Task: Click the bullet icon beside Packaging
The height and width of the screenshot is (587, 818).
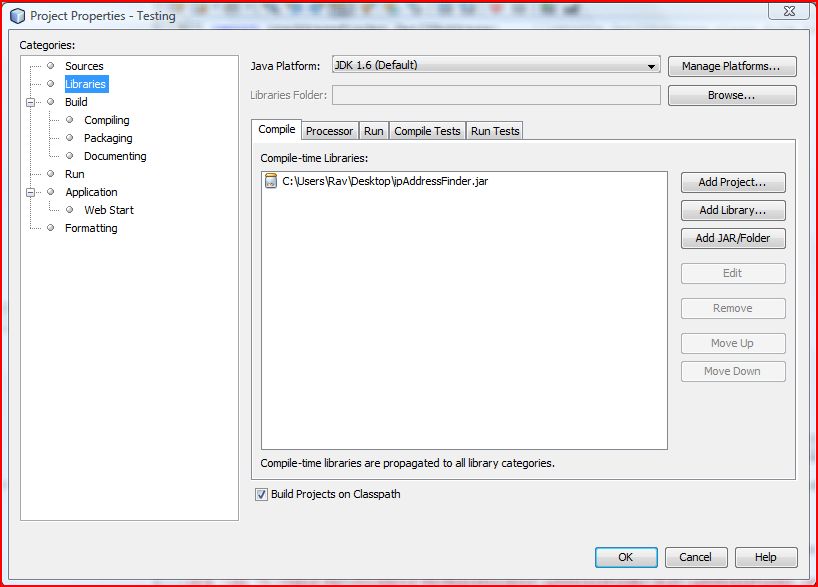Action: click(x=69, y=138)
